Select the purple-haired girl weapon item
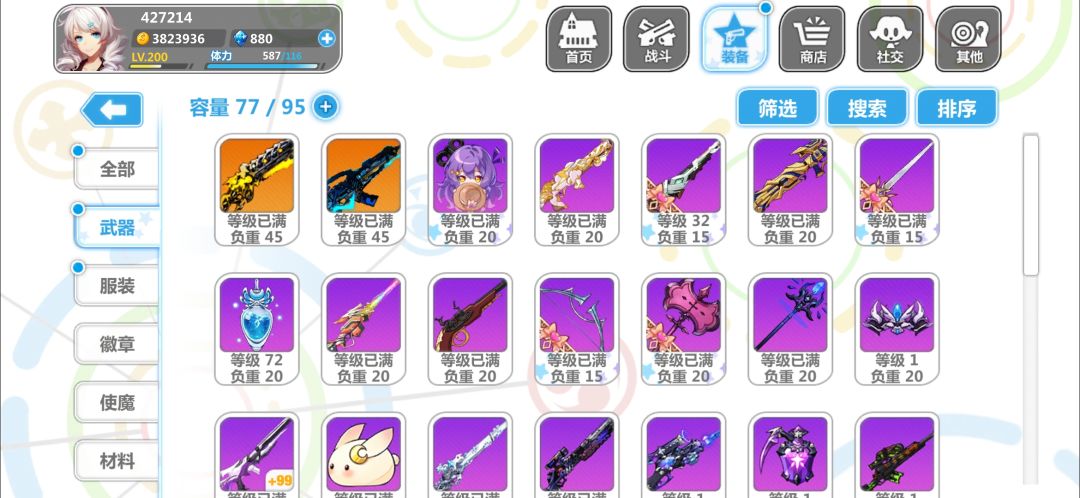This screenshot has height=498, width=1080. [470, 190]
